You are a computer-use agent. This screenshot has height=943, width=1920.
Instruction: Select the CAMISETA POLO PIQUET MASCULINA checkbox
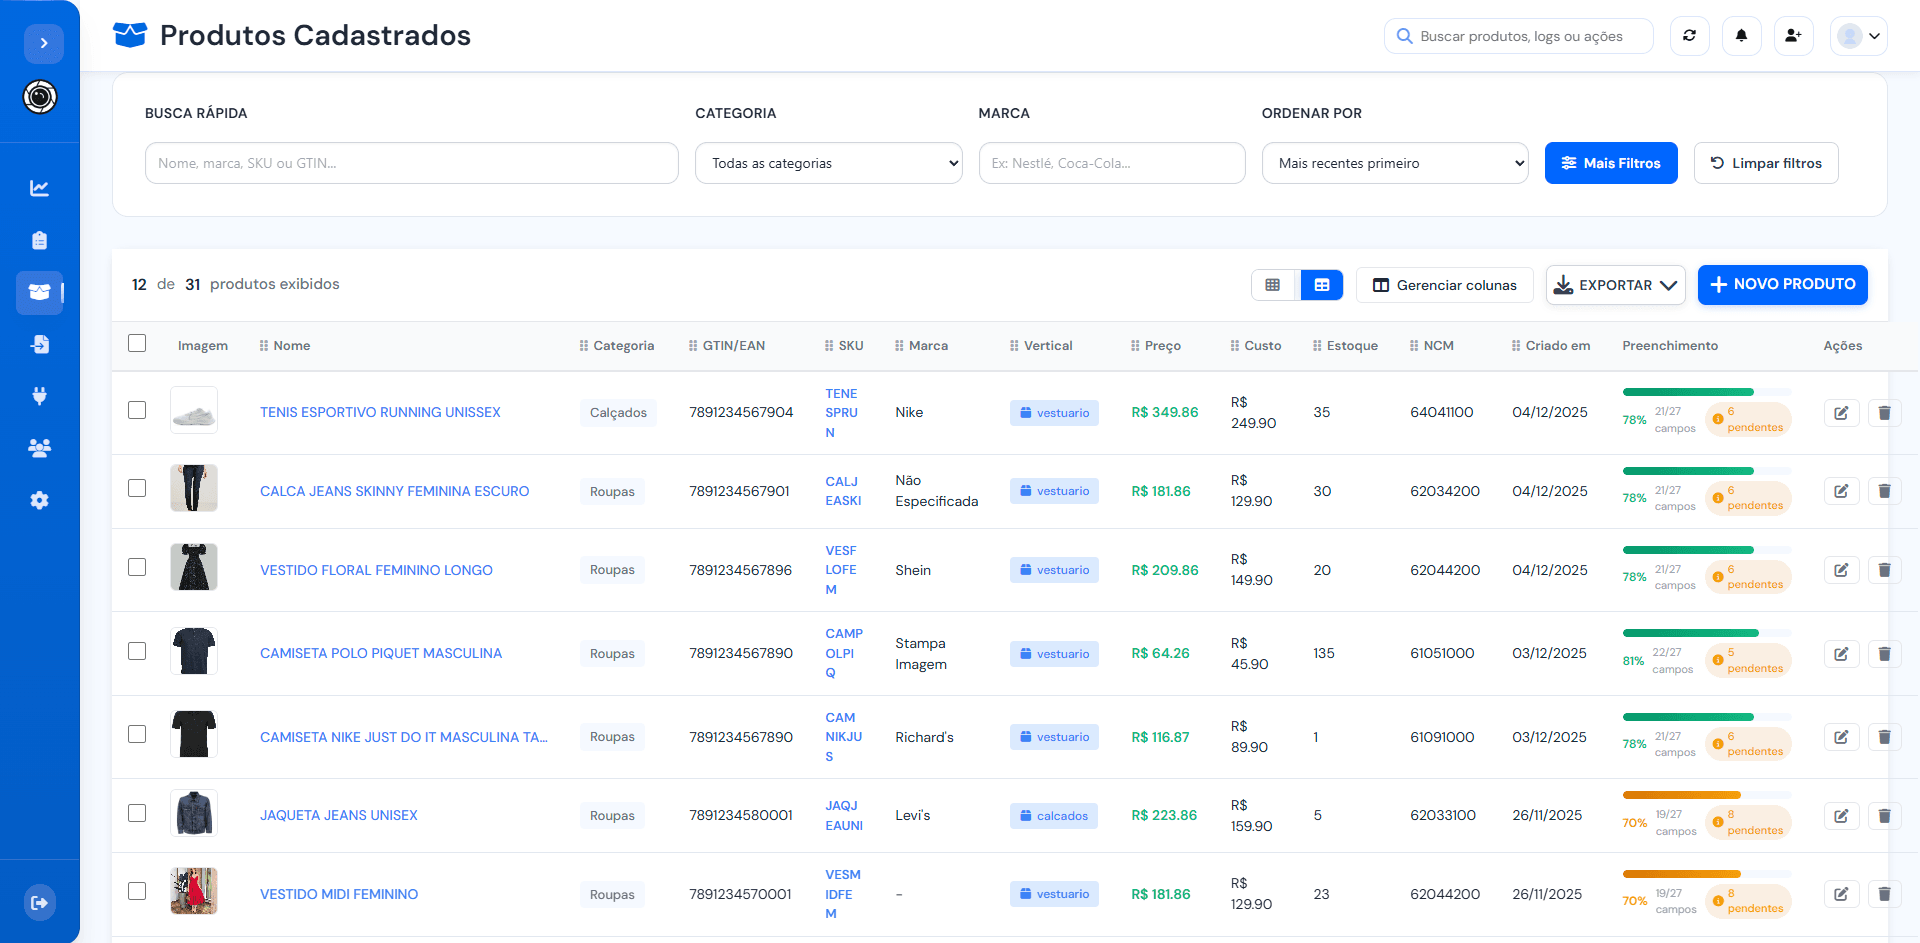point(137,651)
